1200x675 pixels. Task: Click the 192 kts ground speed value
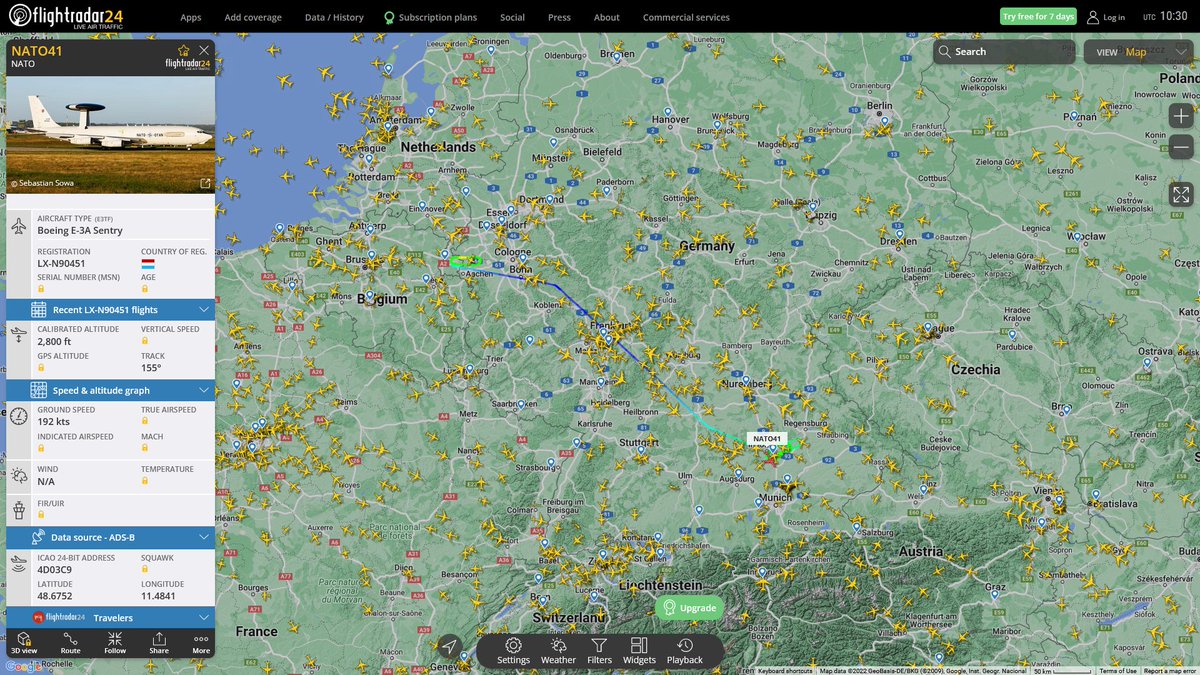[54, 422]
